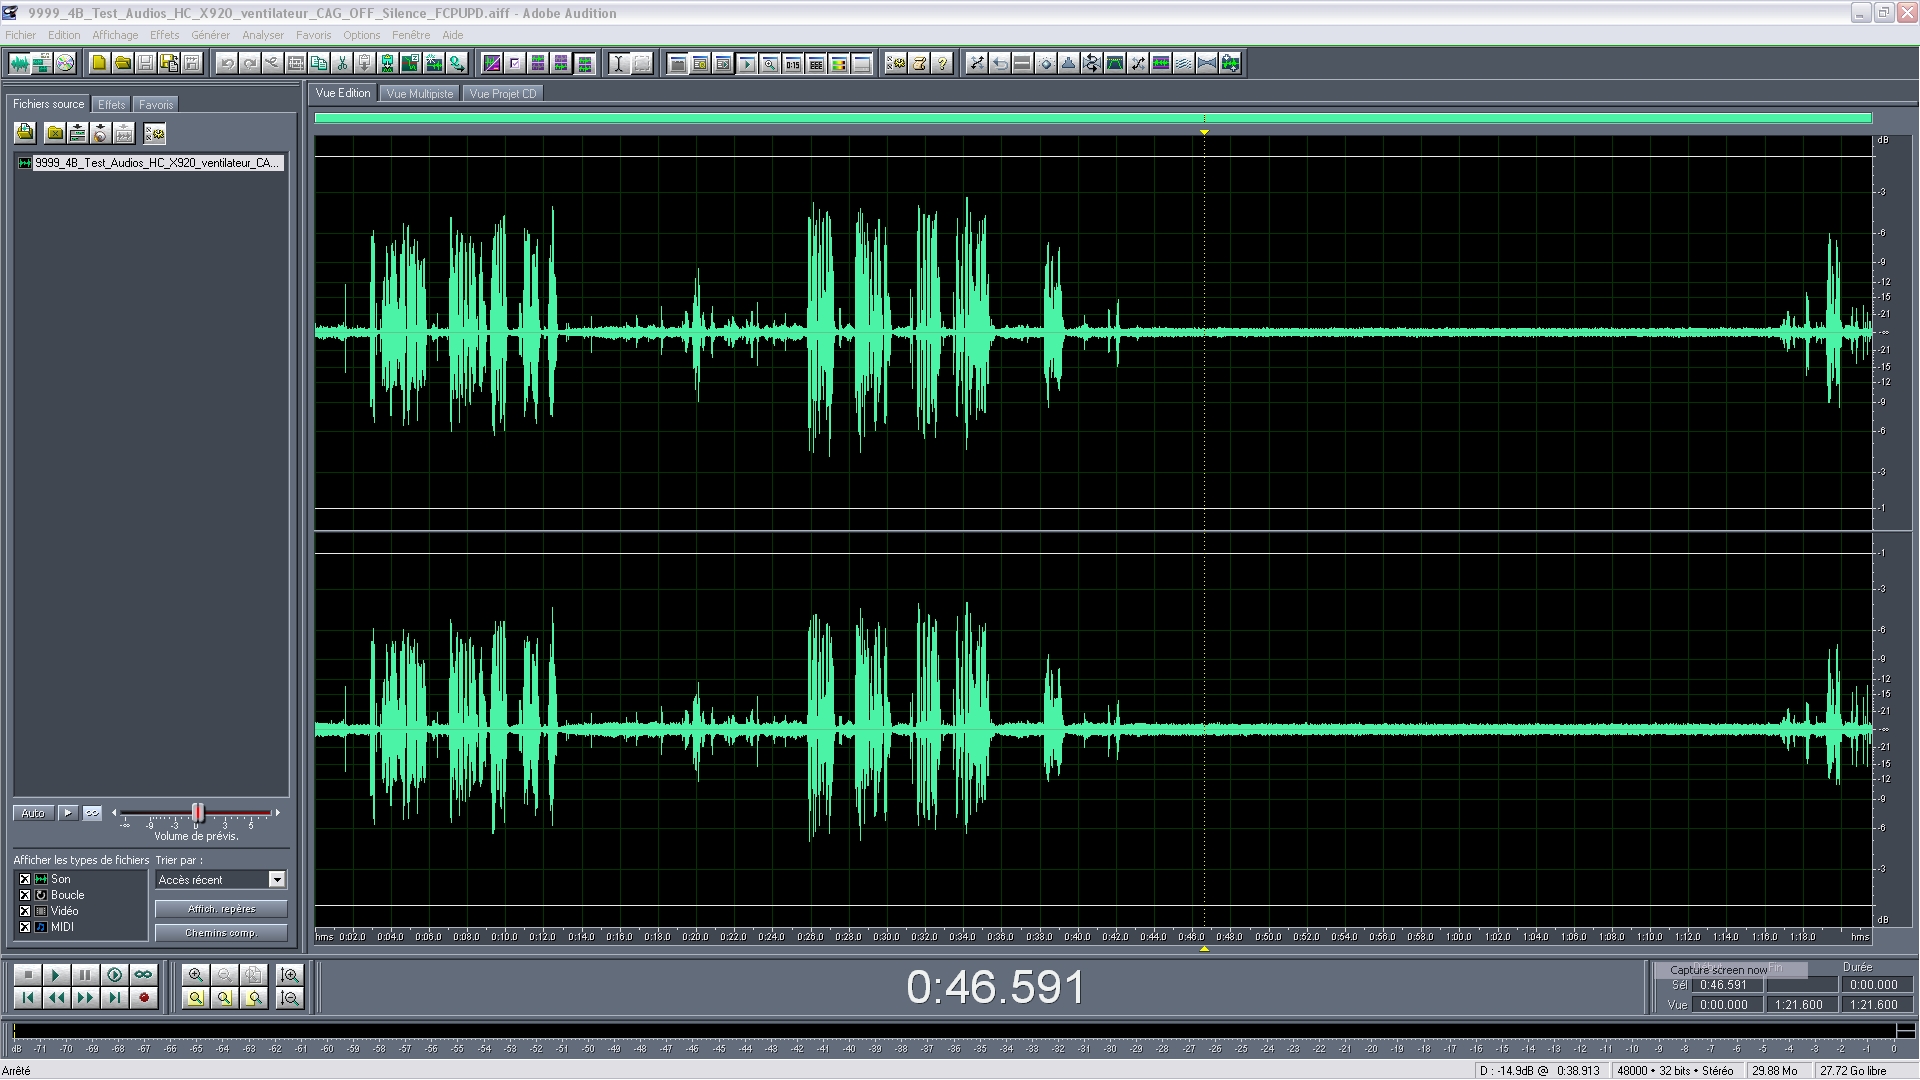Click the horizontal zoom in magnifier
This screenshot has height=1080, width=1920.
coord(196,974)
